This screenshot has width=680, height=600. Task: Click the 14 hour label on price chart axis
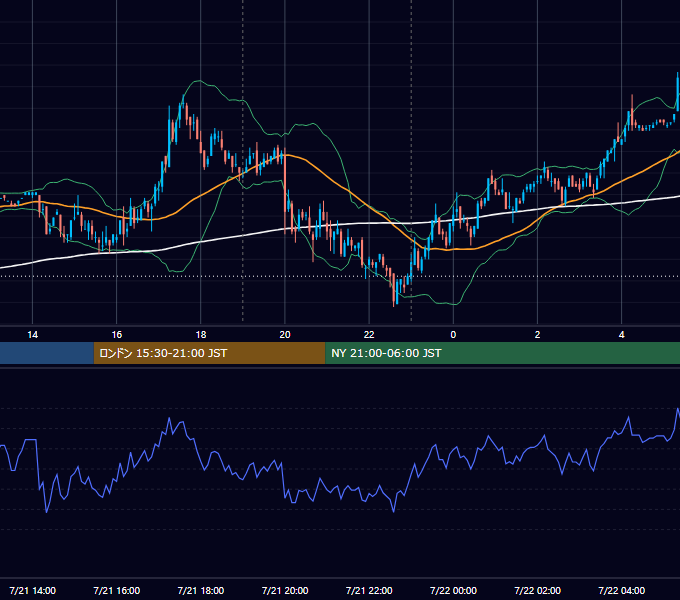[33, 335]
